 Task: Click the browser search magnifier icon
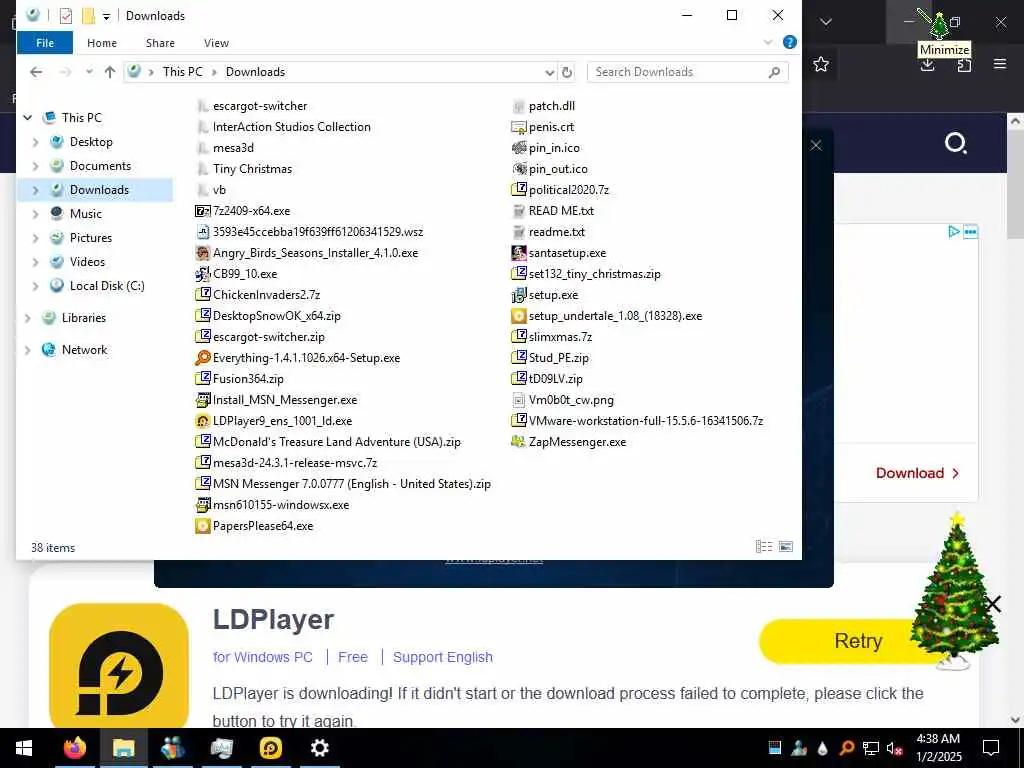(955, 142)
